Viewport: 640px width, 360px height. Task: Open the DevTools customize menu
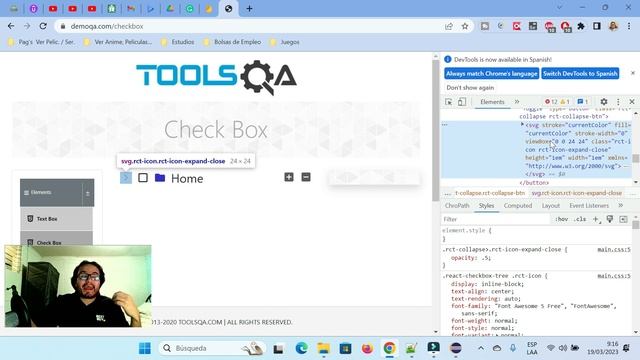[618, 102]
